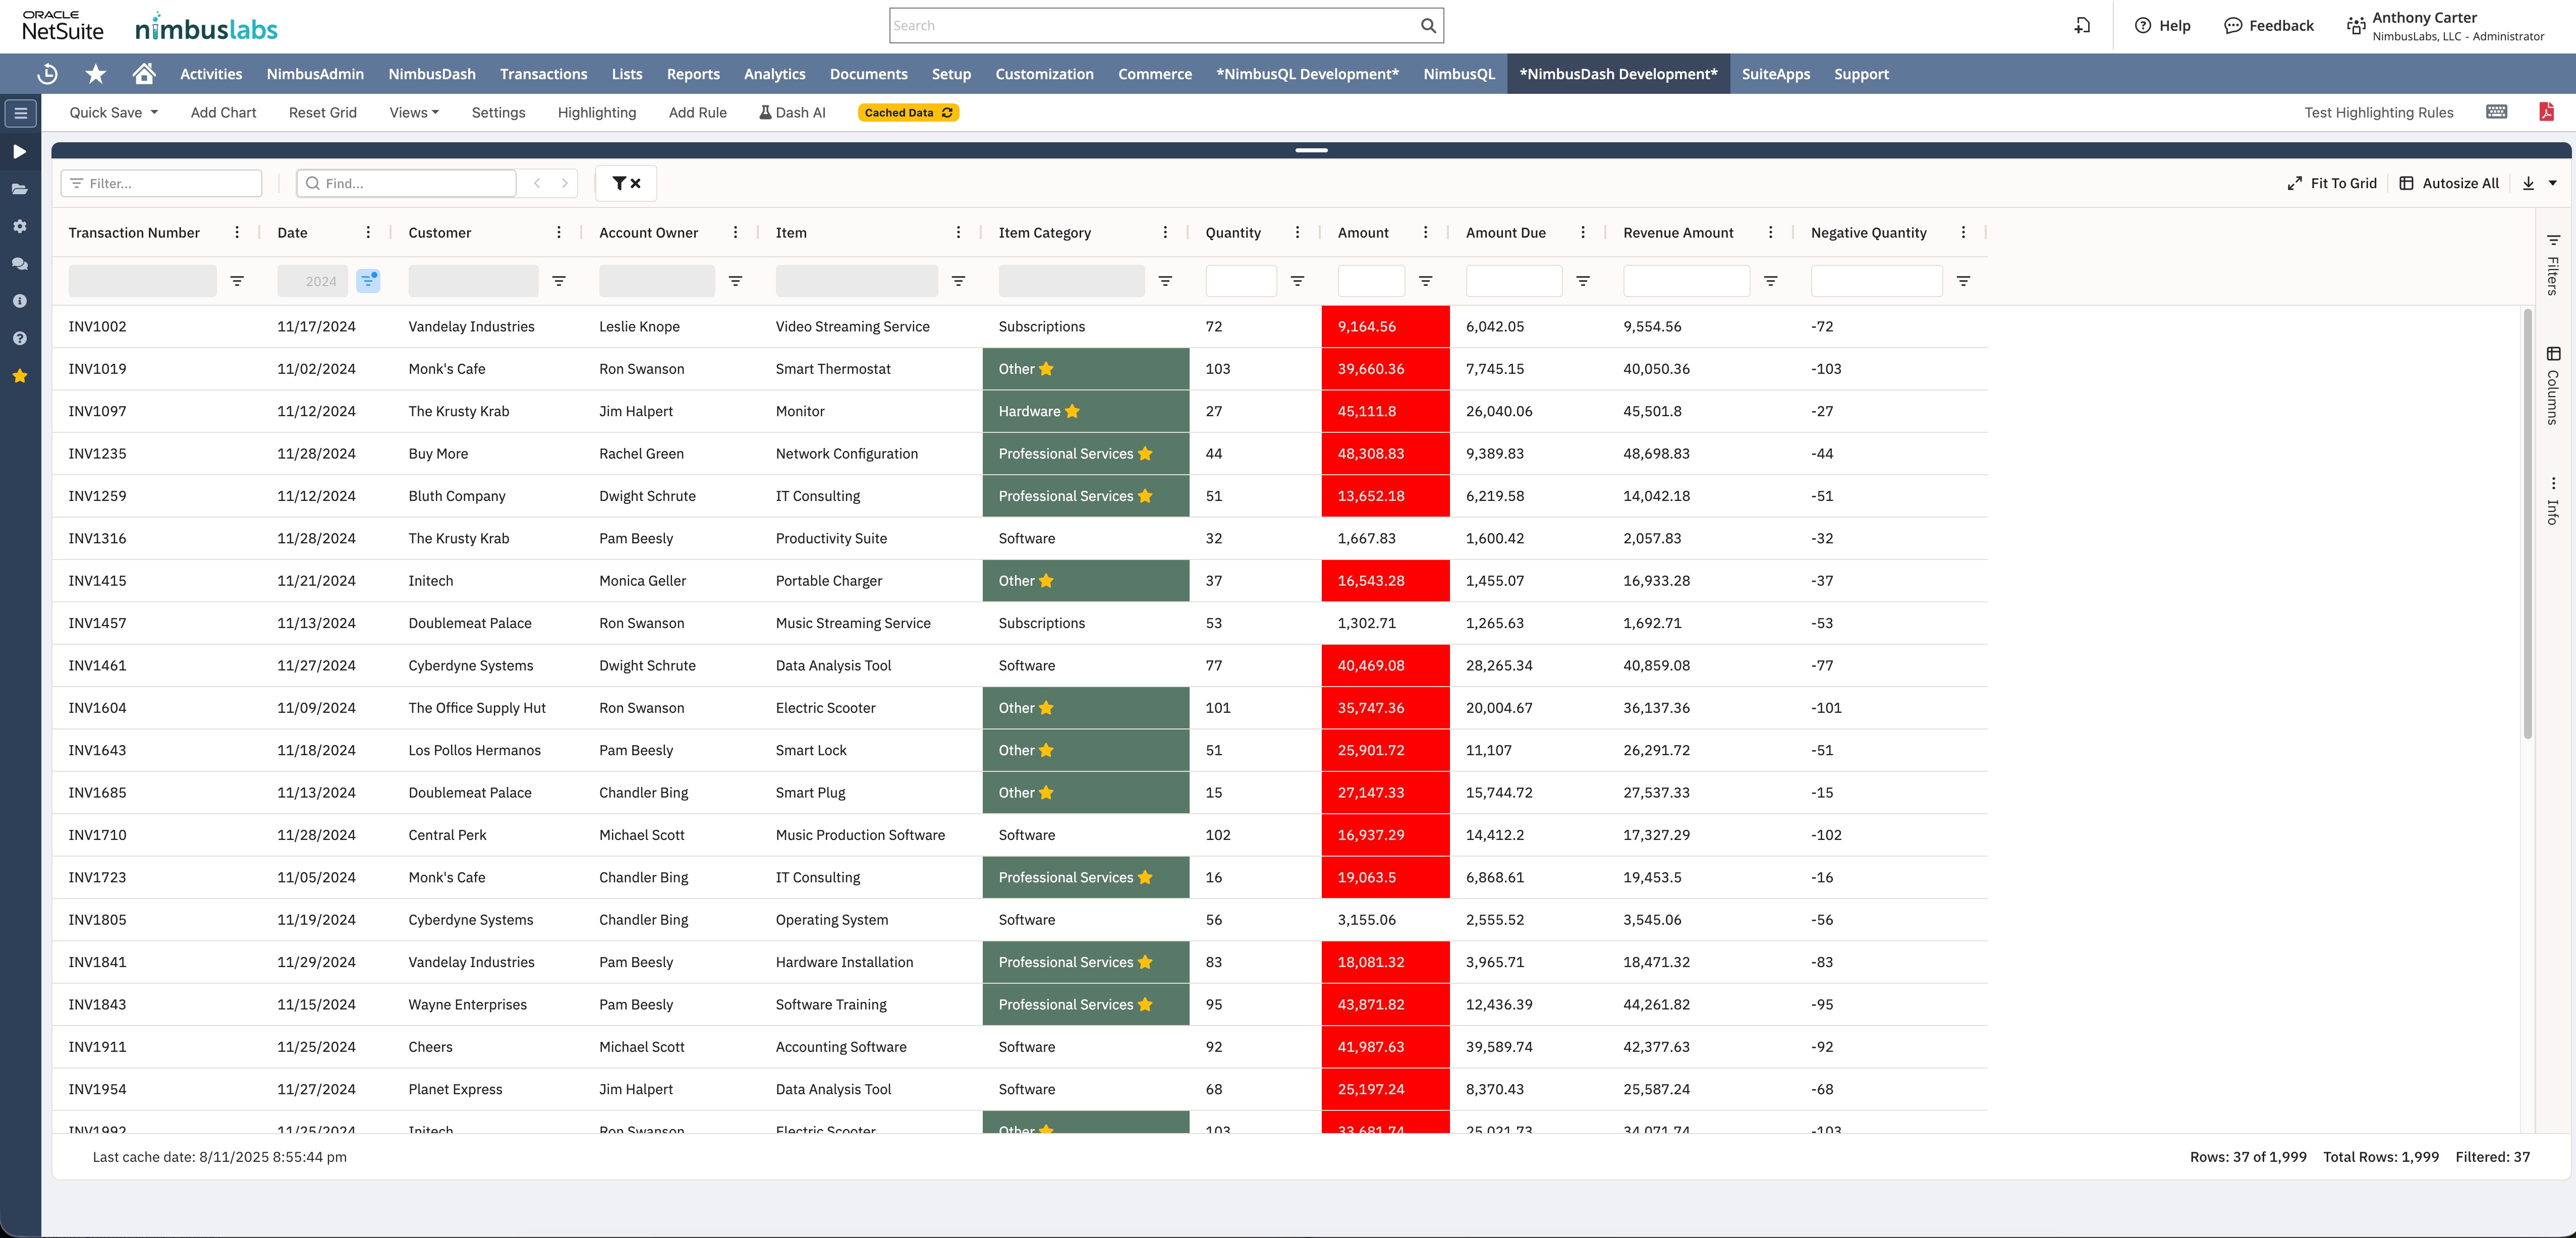The height and width of the screenshot is (1238, 2576).
Task: Click the search magnifier icon
Action: point(1428,26)
